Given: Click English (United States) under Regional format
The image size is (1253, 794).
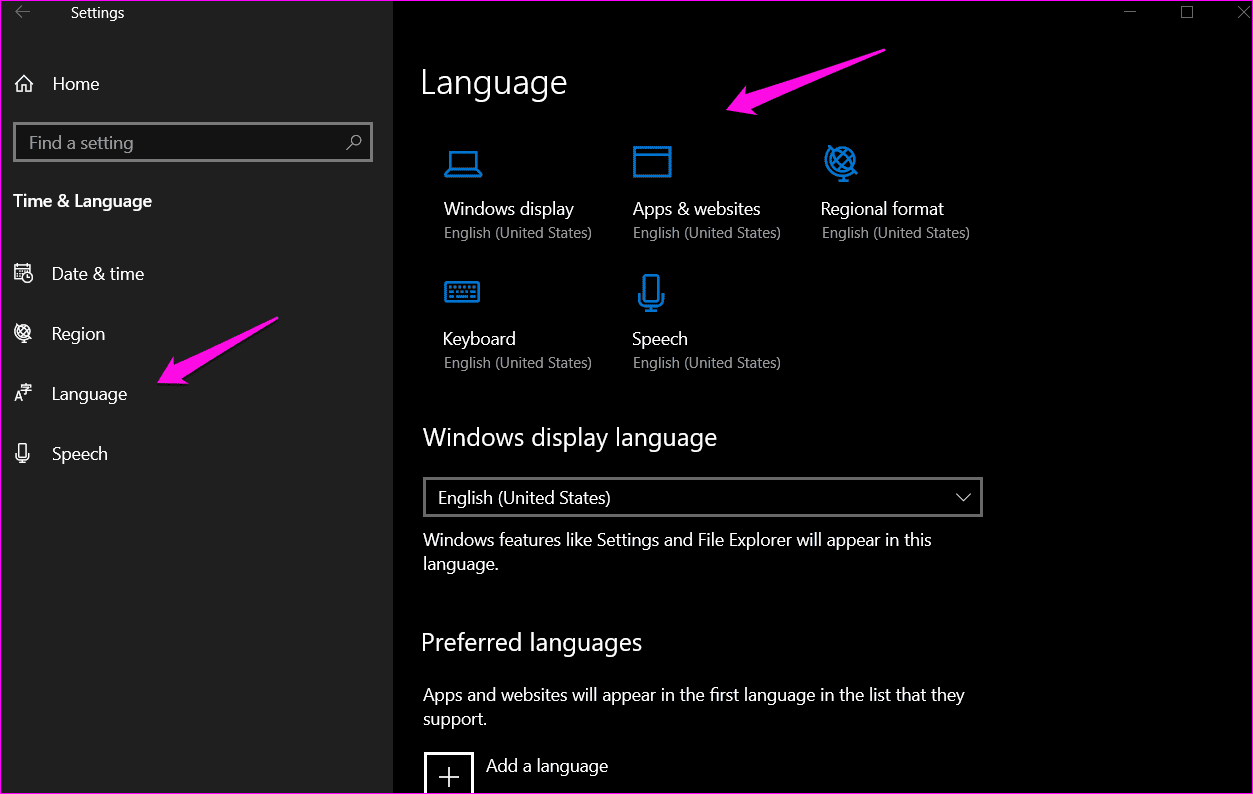Looking at the screenshot, I should pos(896,233).
